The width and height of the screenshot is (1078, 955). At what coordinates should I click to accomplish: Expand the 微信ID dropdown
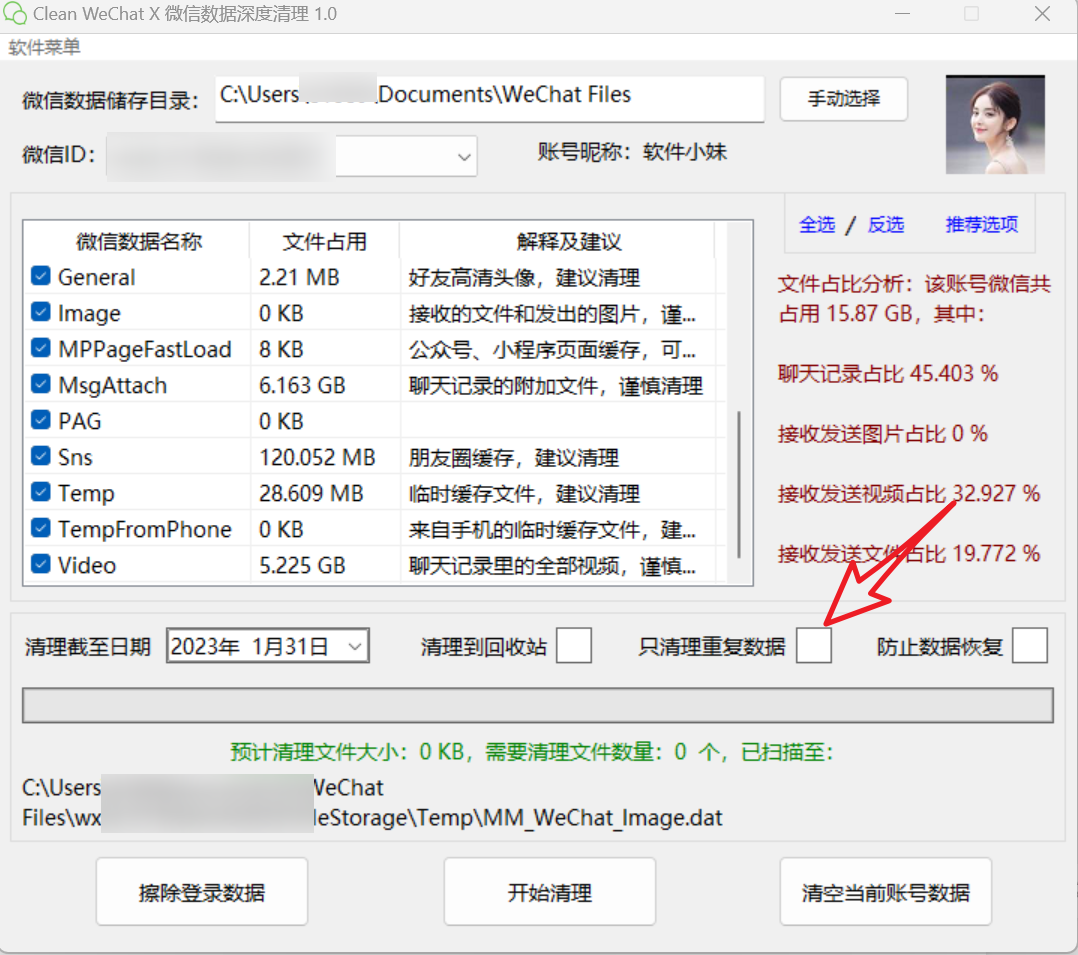pos(464,157)
